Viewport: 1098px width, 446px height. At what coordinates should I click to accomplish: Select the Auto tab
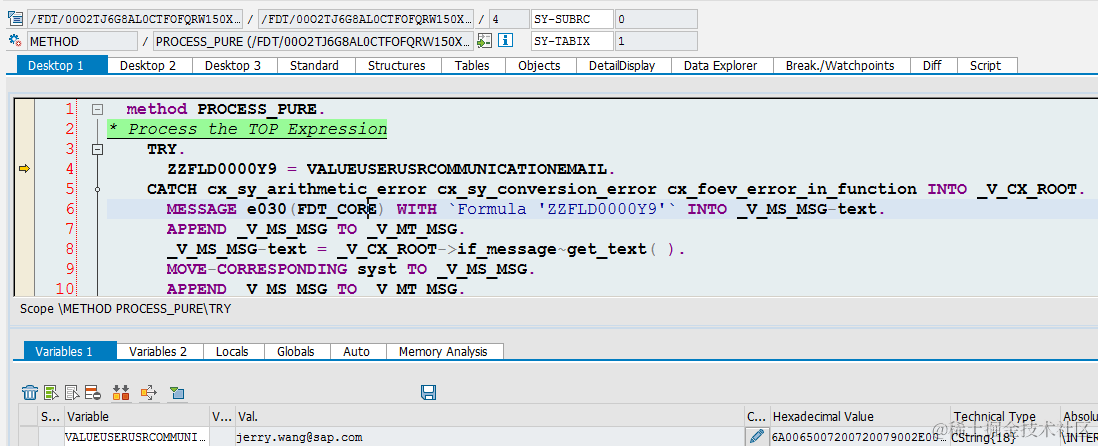356,351
